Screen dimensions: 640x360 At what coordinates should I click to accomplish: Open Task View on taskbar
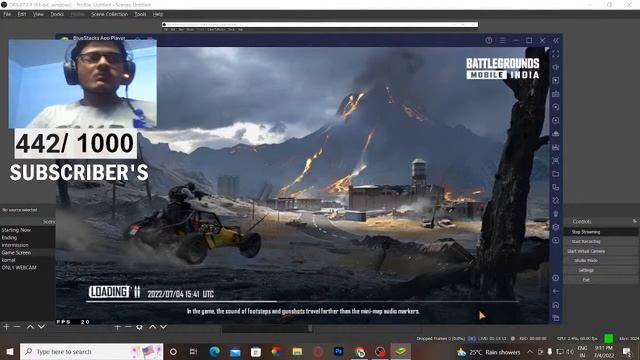193,351
